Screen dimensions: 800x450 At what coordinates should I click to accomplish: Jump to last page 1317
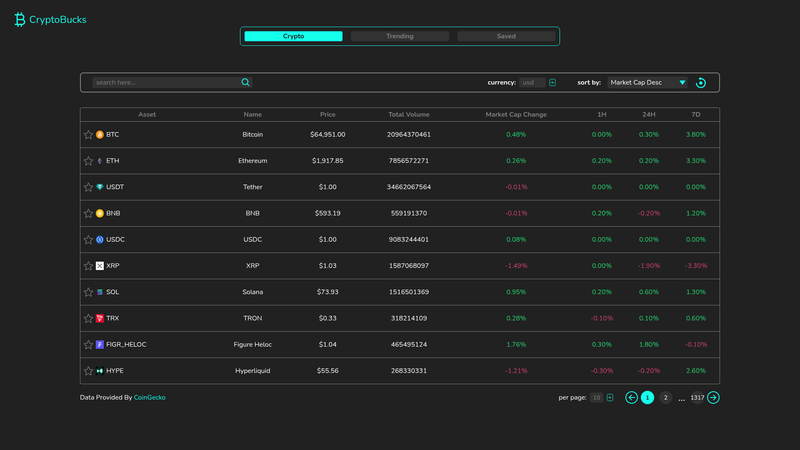[x=697, y=397]
